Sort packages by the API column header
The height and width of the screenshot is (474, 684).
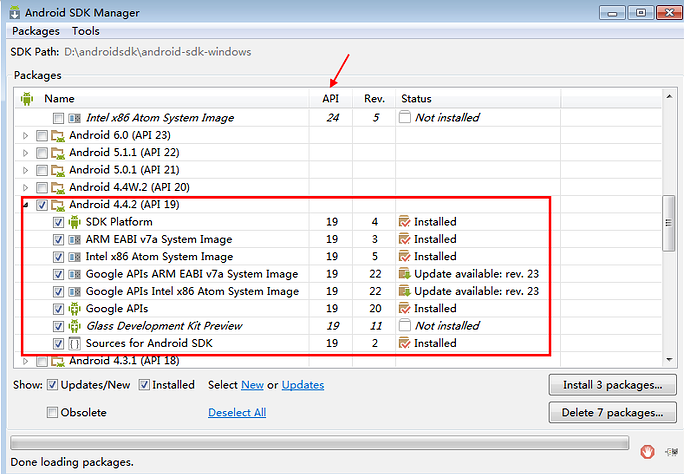pos(331,99)
